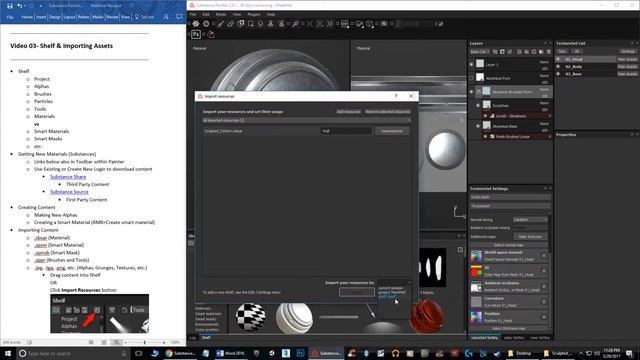Click Add resources button in Import dialog
The height and width of the screenshot is (360, 640).
click(x=349, y=111)
